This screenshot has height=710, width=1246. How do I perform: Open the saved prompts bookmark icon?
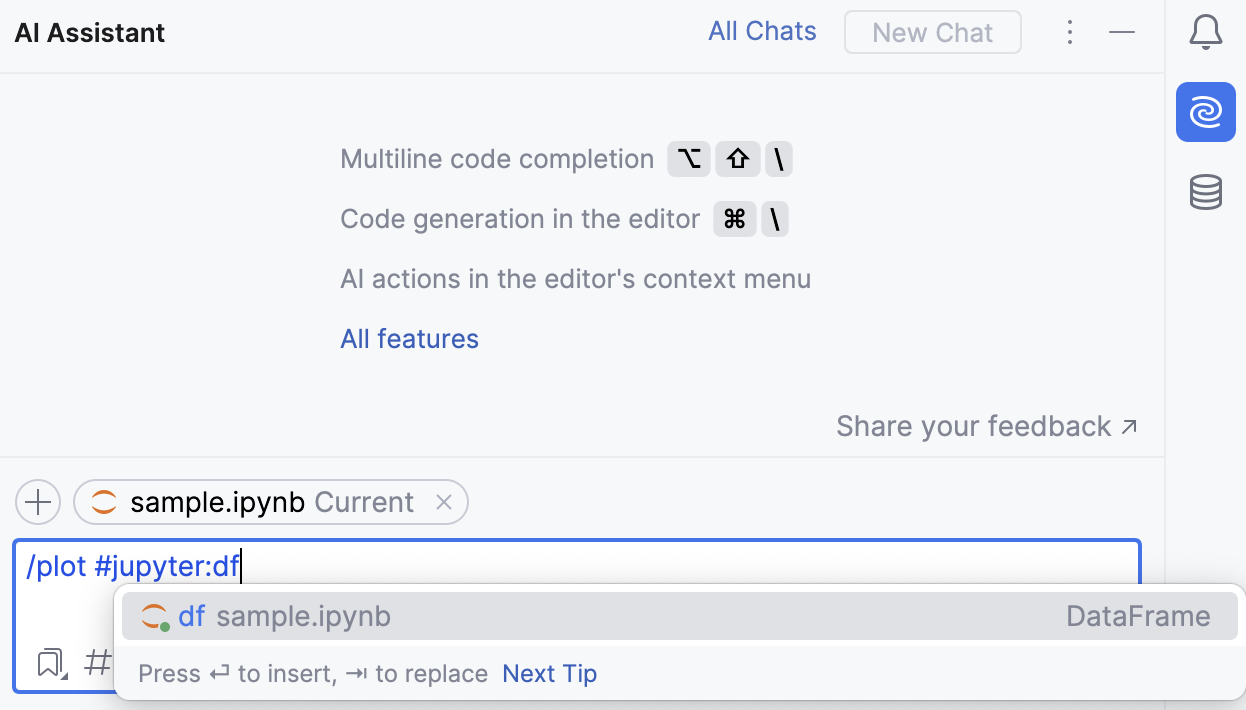50,663
